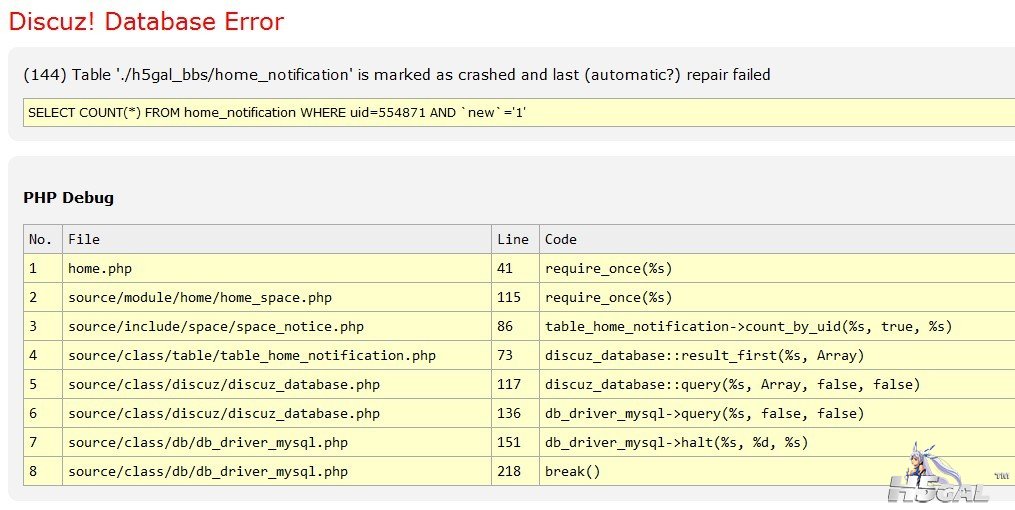Image resolution: width=1015 pixels, height=510 pixels.
Task: Click the No. column header
Action: [x=40, y=239]
